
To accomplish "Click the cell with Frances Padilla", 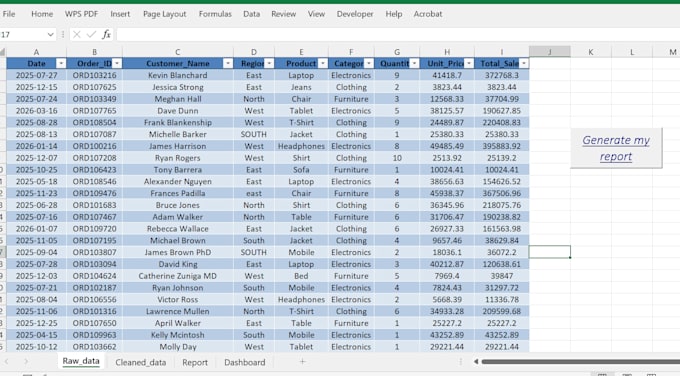I will point(177,193).
